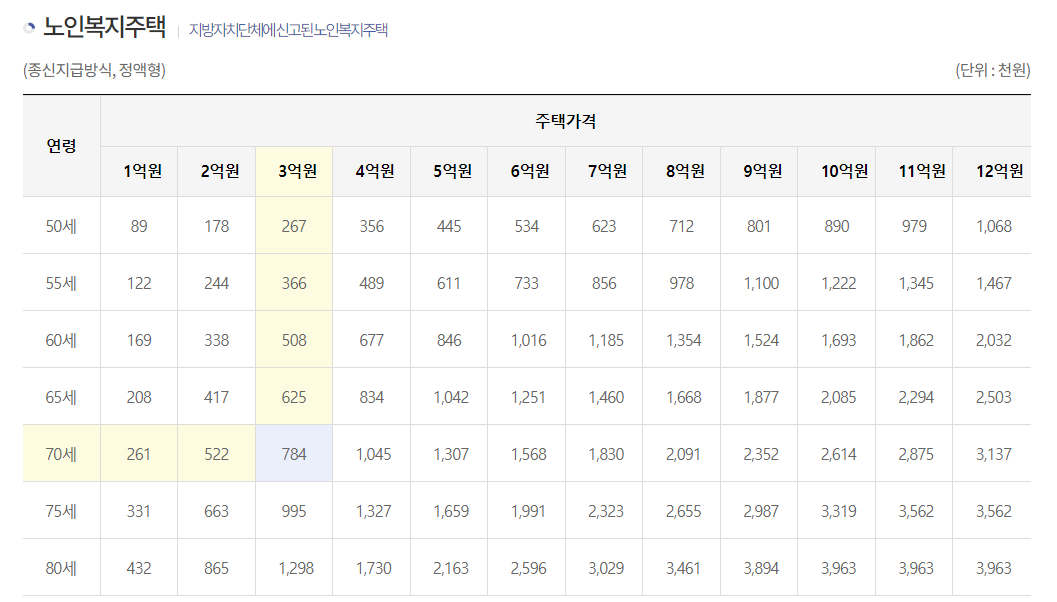Click cell 261 in the 70세 row
The width and height of the screenshot is (1057, 602).
[x=139, y=454]
